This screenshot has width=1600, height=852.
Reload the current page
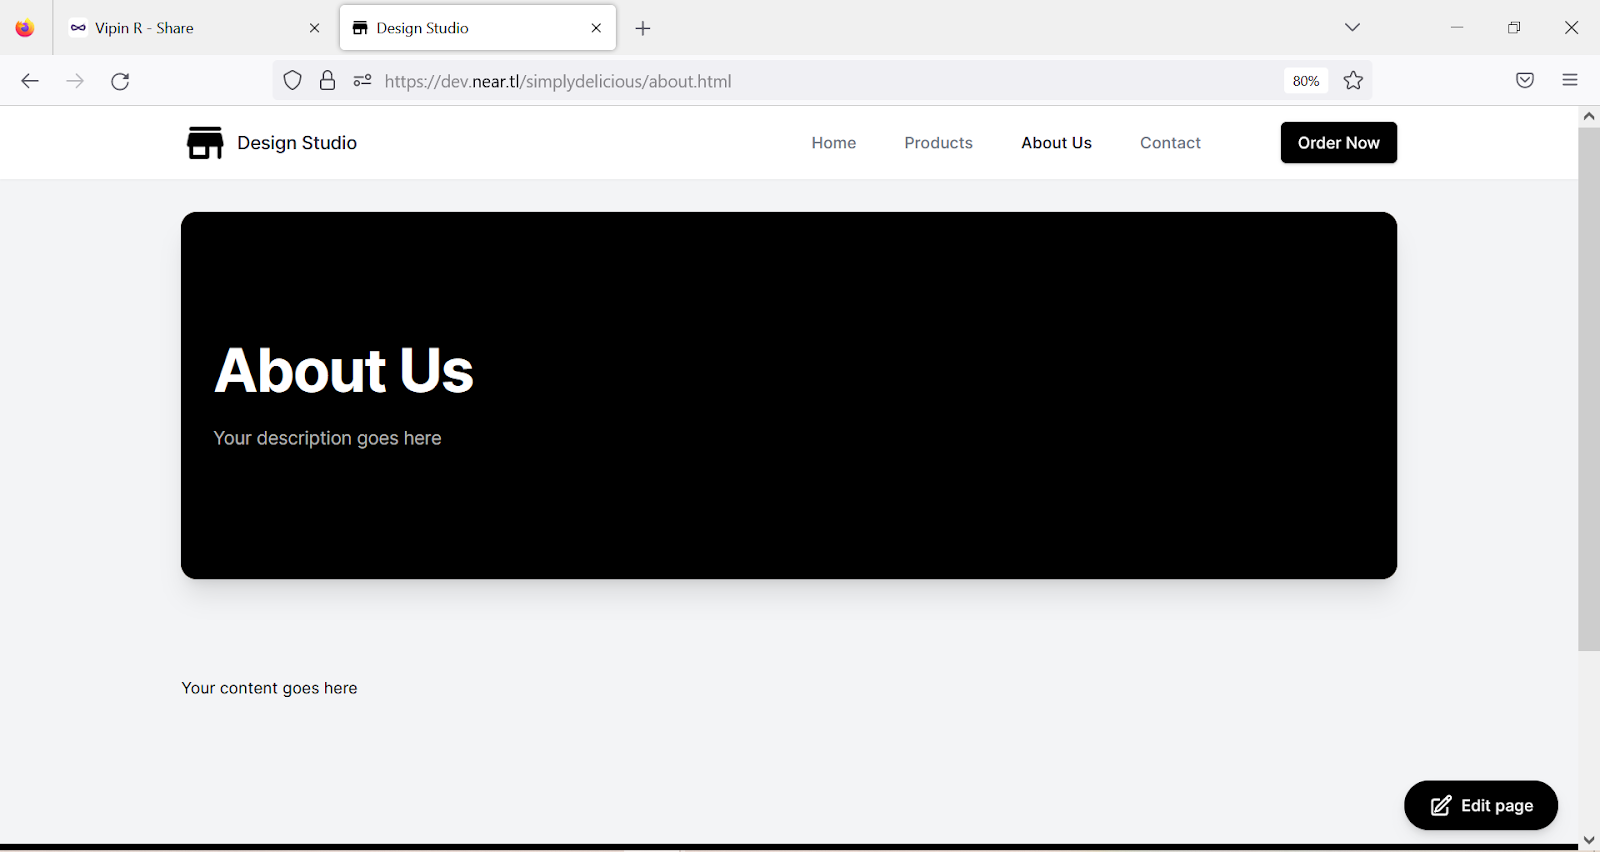[x=120, y=81]
